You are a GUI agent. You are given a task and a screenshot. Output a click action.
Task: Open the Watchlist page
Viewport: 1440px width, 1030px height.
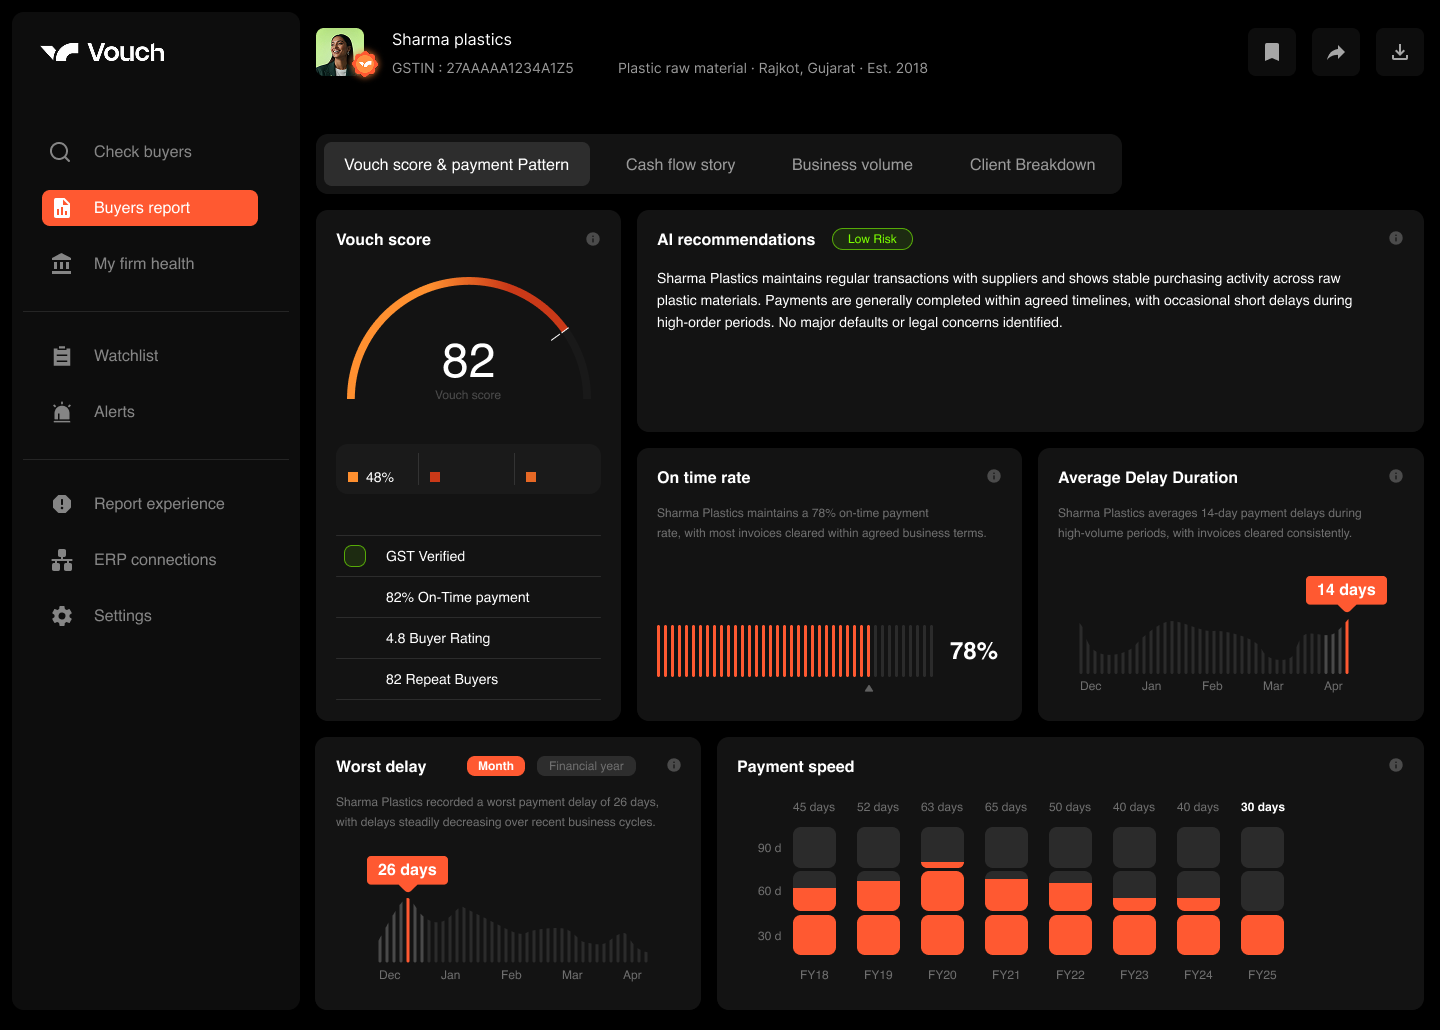coord(126,356)
